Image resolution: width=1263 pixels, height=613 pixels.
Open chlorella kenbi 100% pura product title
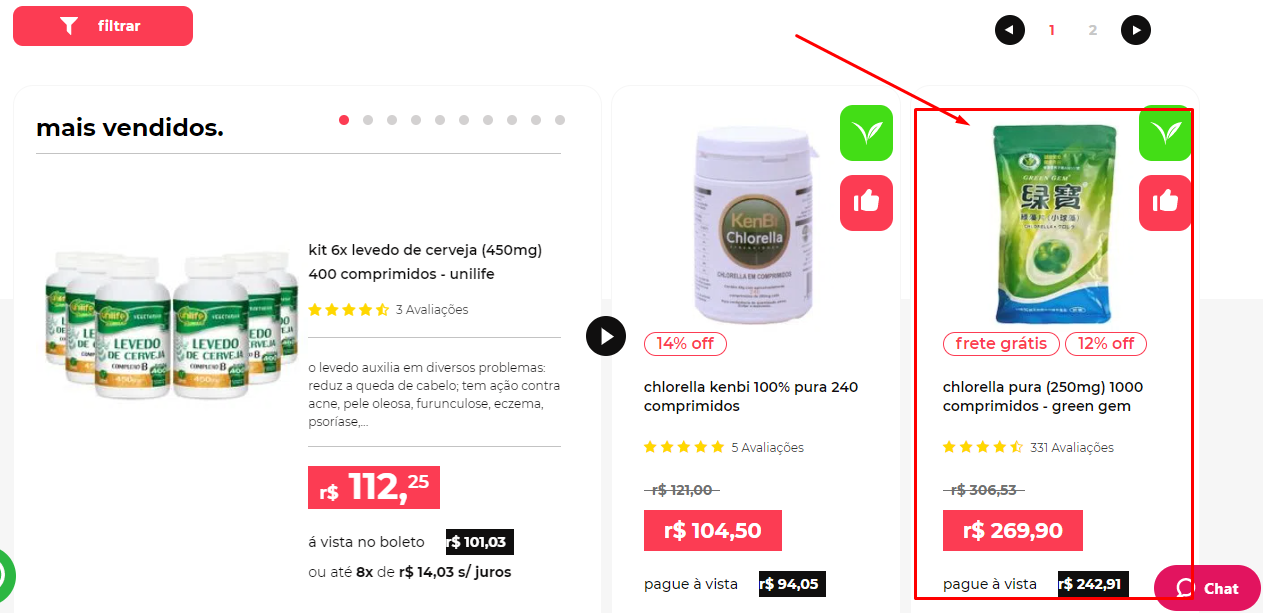pos(751,397)
